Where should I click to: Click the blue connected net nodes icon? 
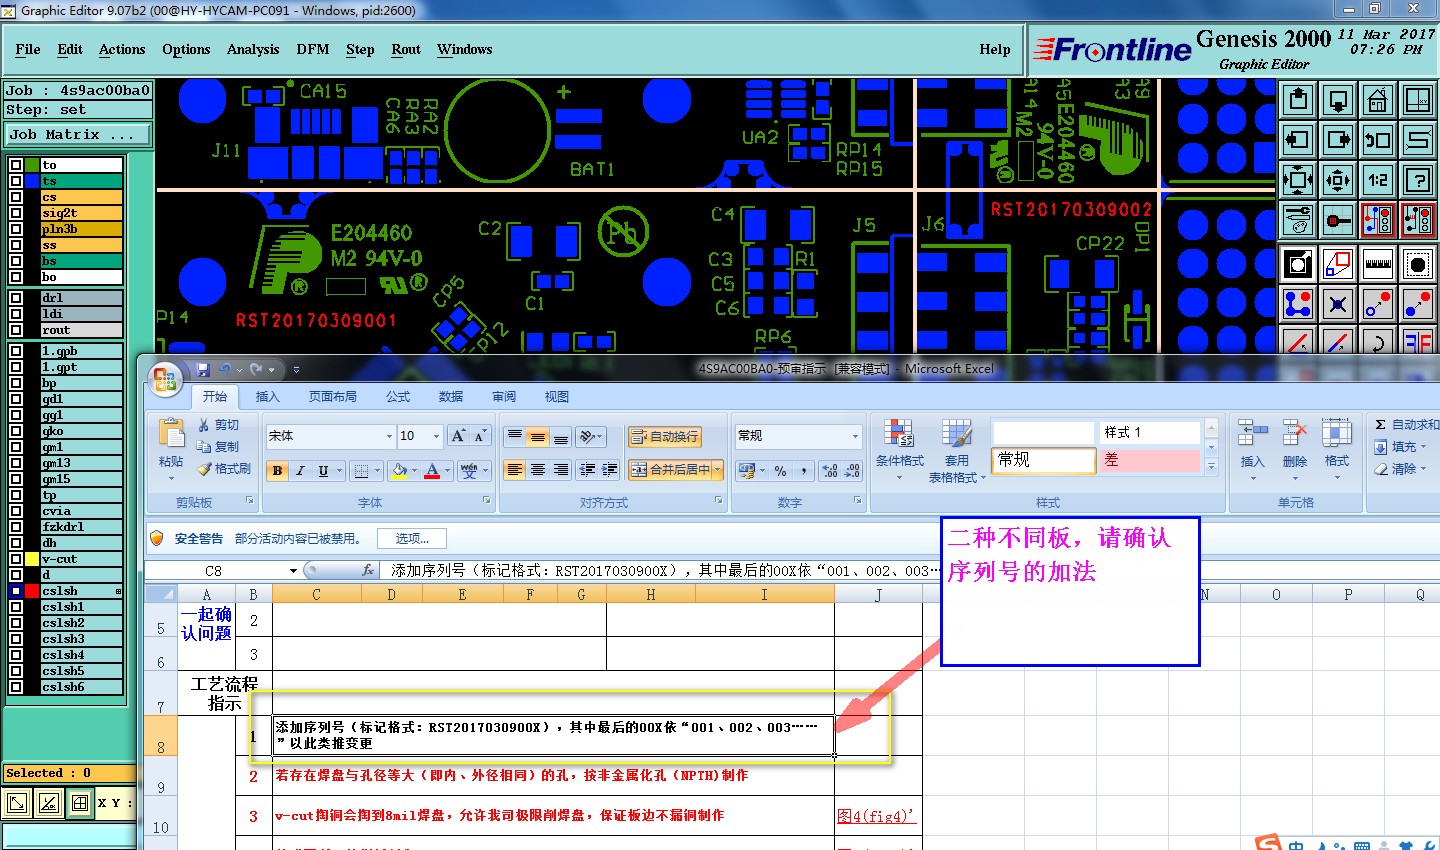pos(1298,304)
